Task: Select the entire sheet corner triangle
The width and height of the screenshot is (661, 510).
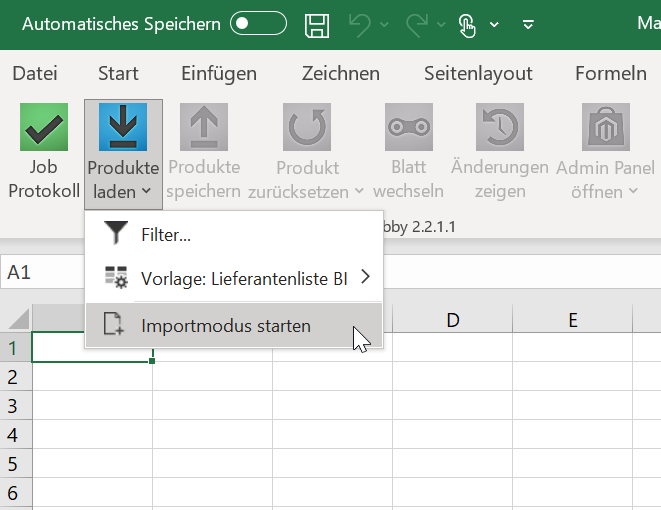Action: [x=19, y=319]
